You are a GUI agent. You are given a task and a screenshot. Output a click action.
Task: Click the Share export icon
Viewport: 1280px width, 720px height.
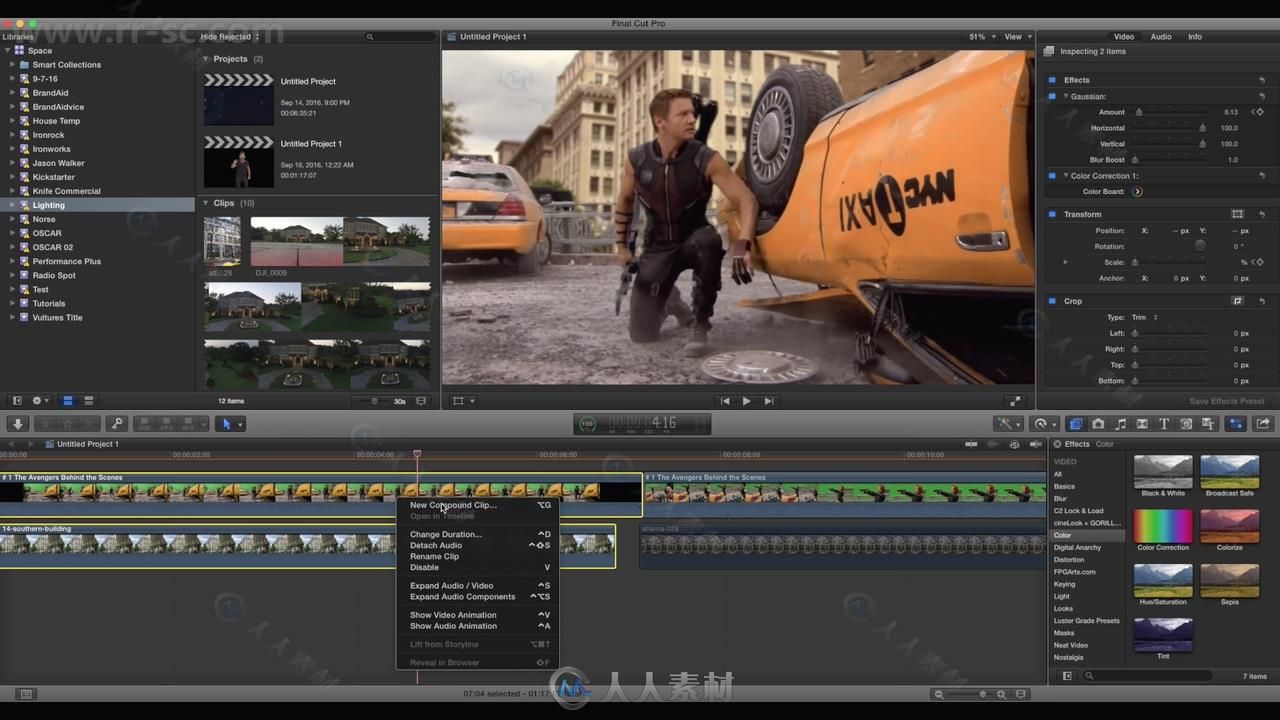1262,424
